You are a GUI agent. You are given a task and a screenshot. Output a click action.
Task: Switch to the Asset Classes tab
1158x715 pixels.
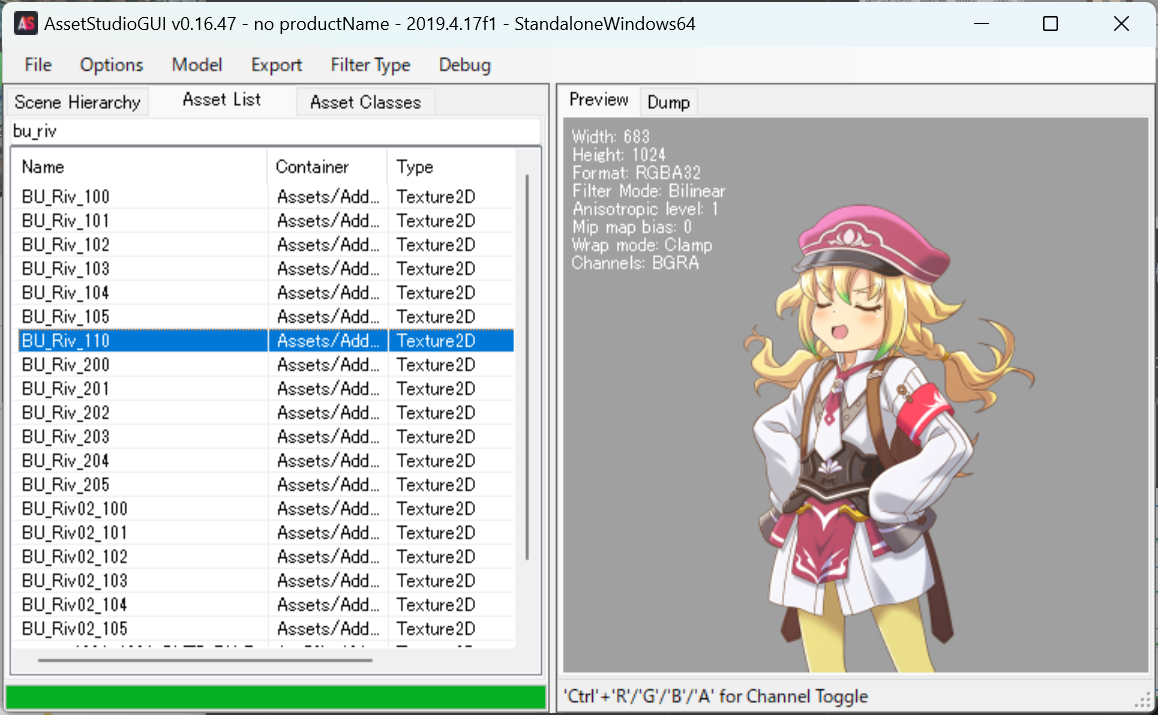tap(366, 102)
